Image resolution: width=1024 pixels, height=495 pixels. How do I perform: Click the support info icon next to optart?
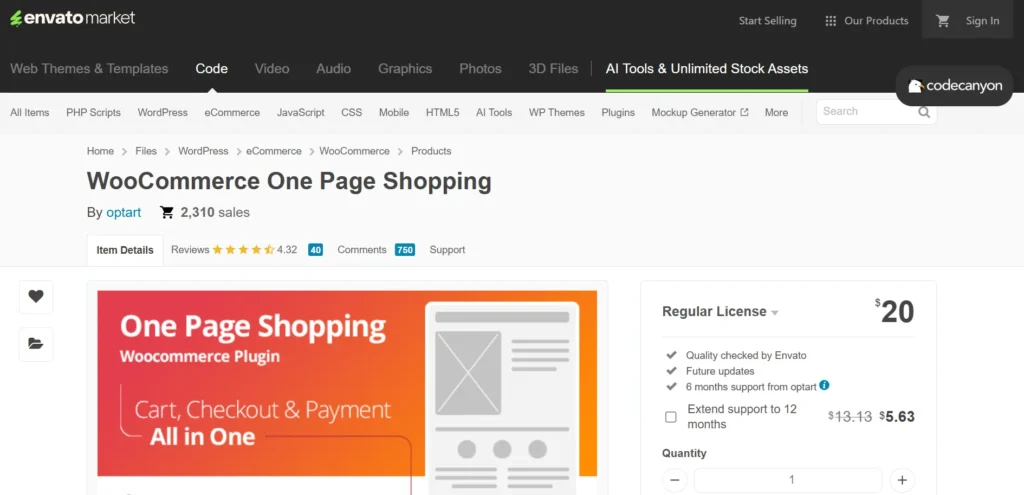click(x=824, y=385)
